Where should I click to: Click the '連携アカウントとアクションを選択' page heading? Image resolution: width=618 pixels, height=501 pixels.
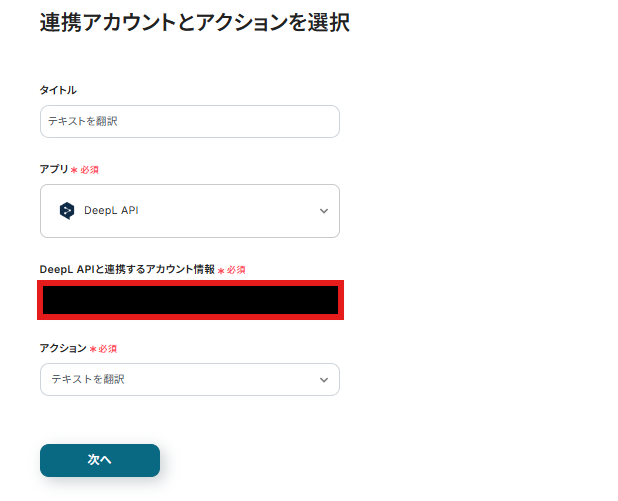pos(194,22)
